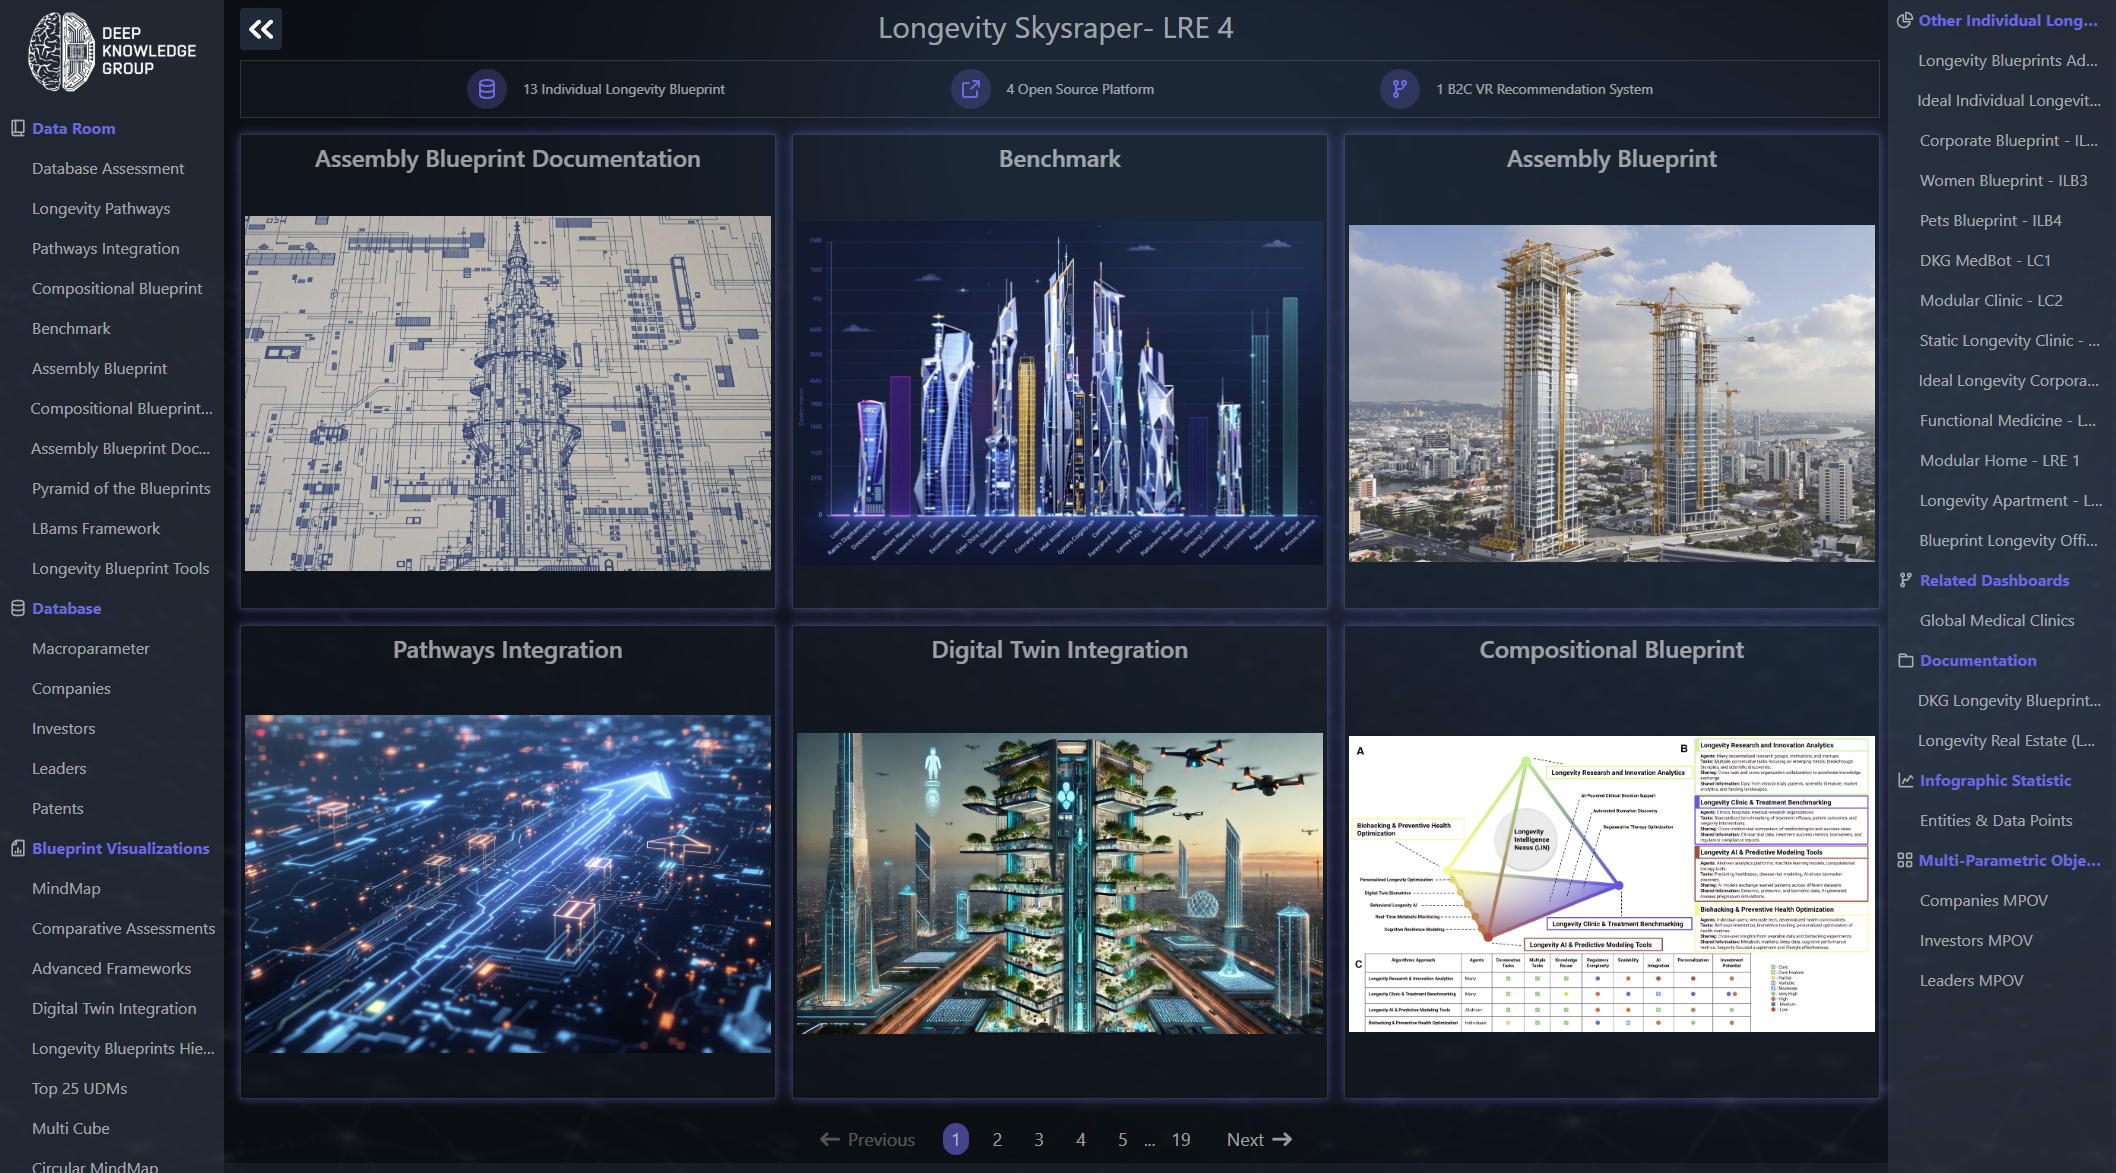Open the Global Medical Clinics dashboard link

tap(1997, 620)
